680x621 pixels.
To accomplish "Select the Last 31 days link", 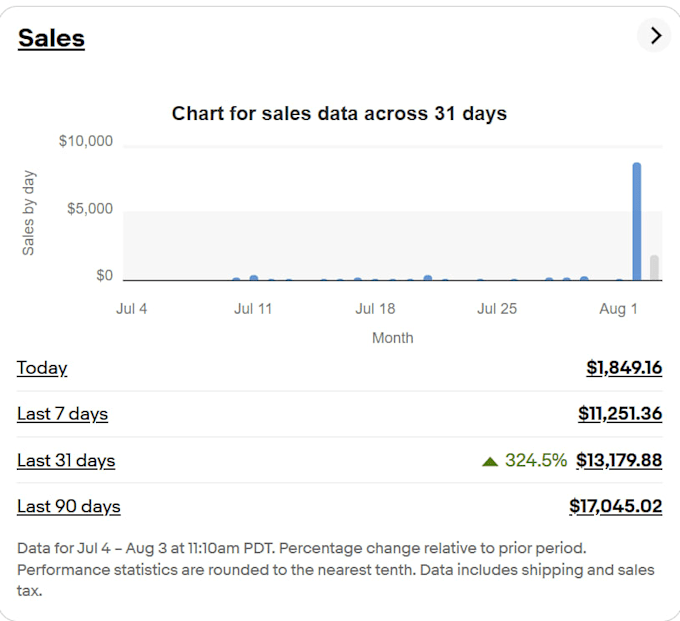I will click(66, 460).
